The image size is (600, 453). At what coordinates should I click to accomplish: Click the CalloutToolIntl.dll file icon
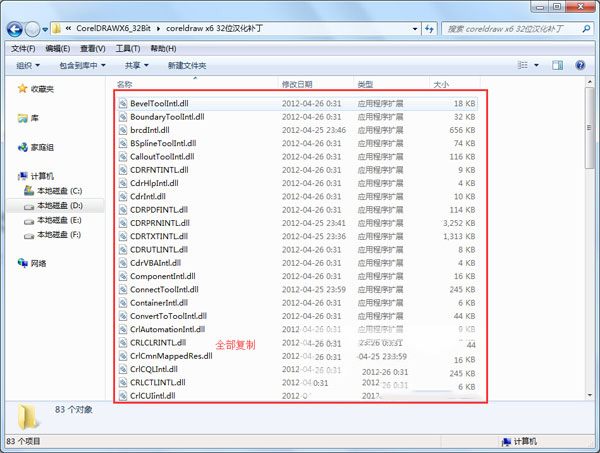coord(123,156)
